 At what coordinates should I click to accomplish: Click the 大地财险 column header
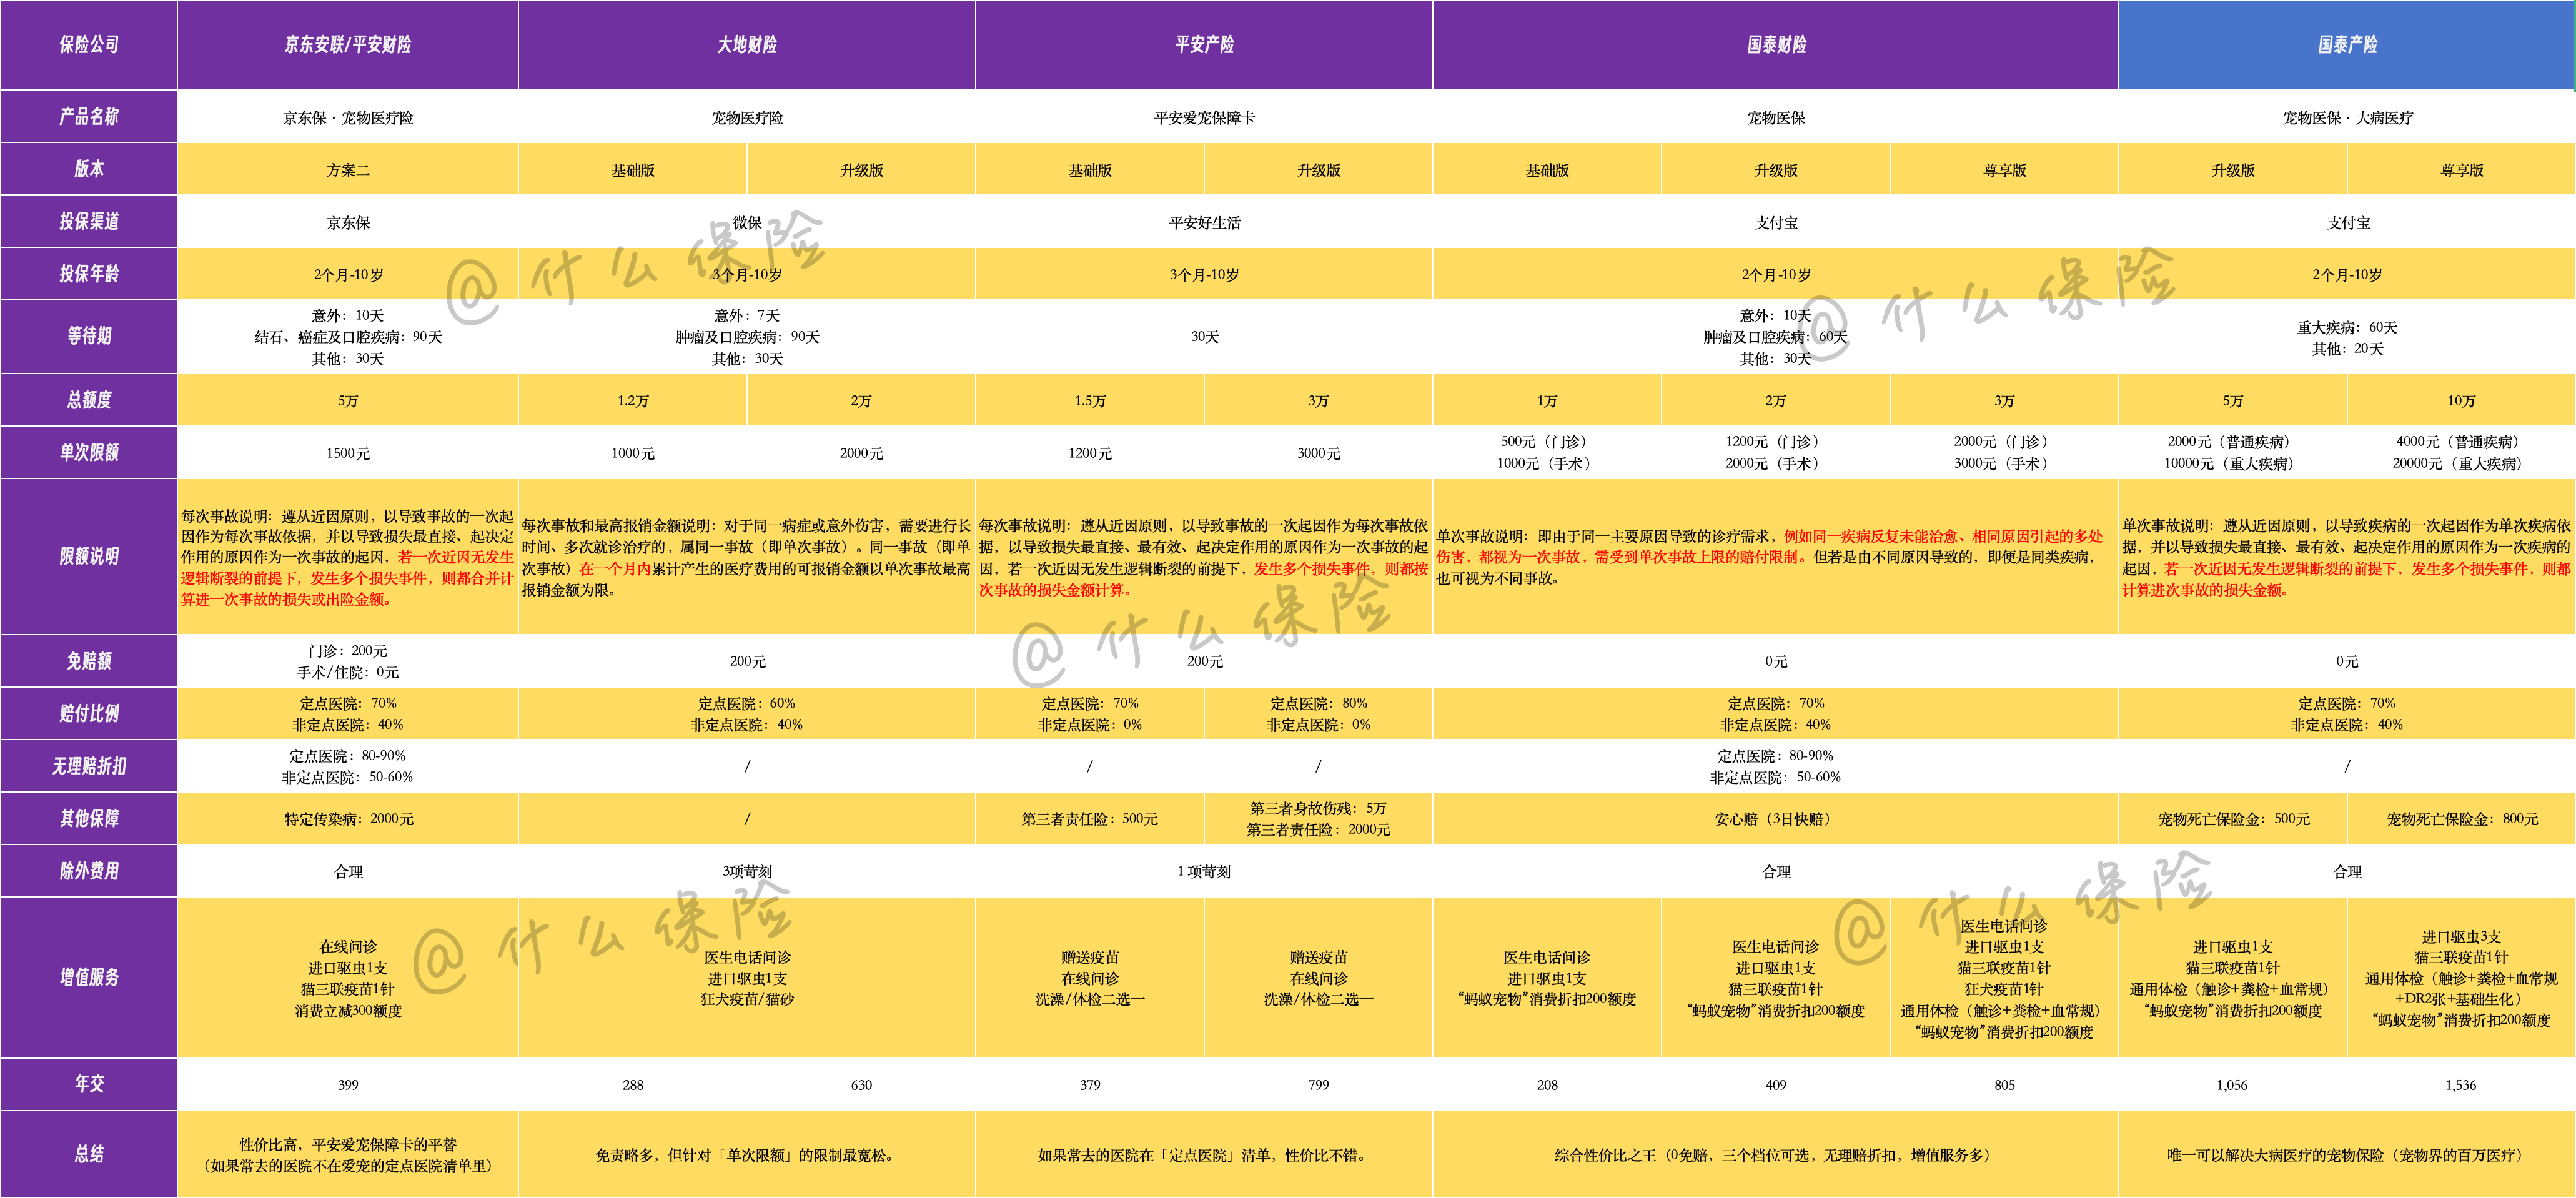click(746, 45)
